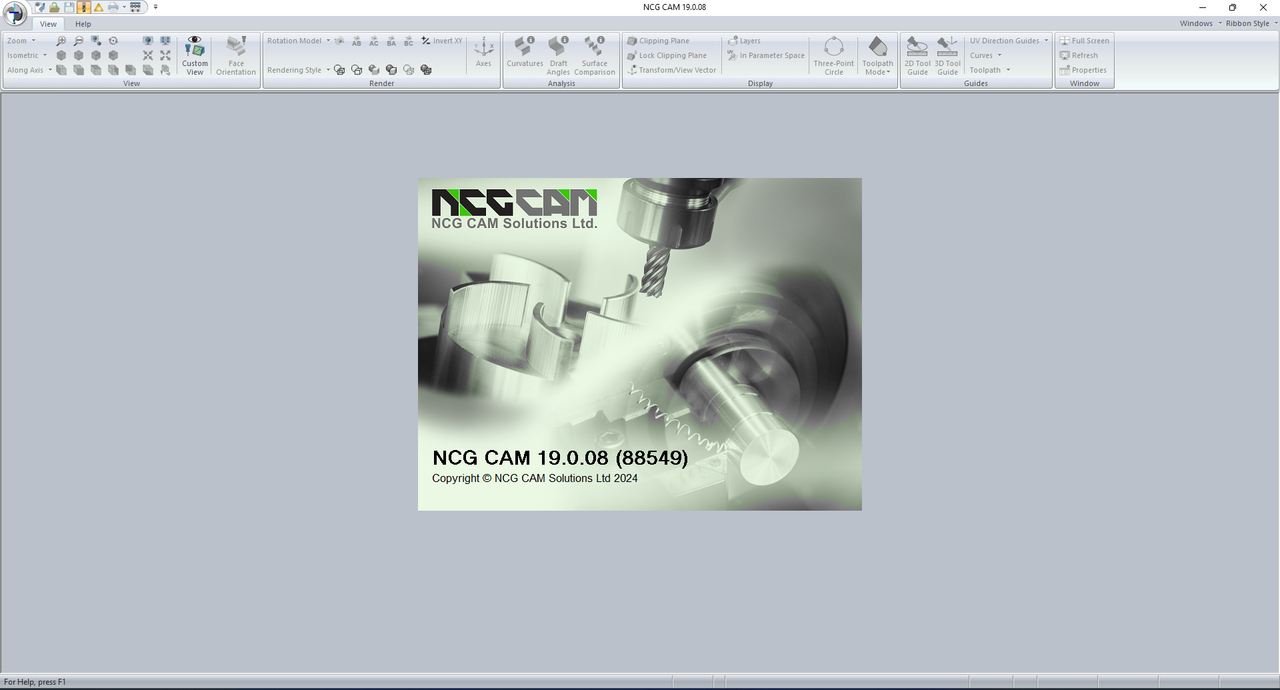
Task: Toggle Clipping Plane
Action: pos(658,41)
